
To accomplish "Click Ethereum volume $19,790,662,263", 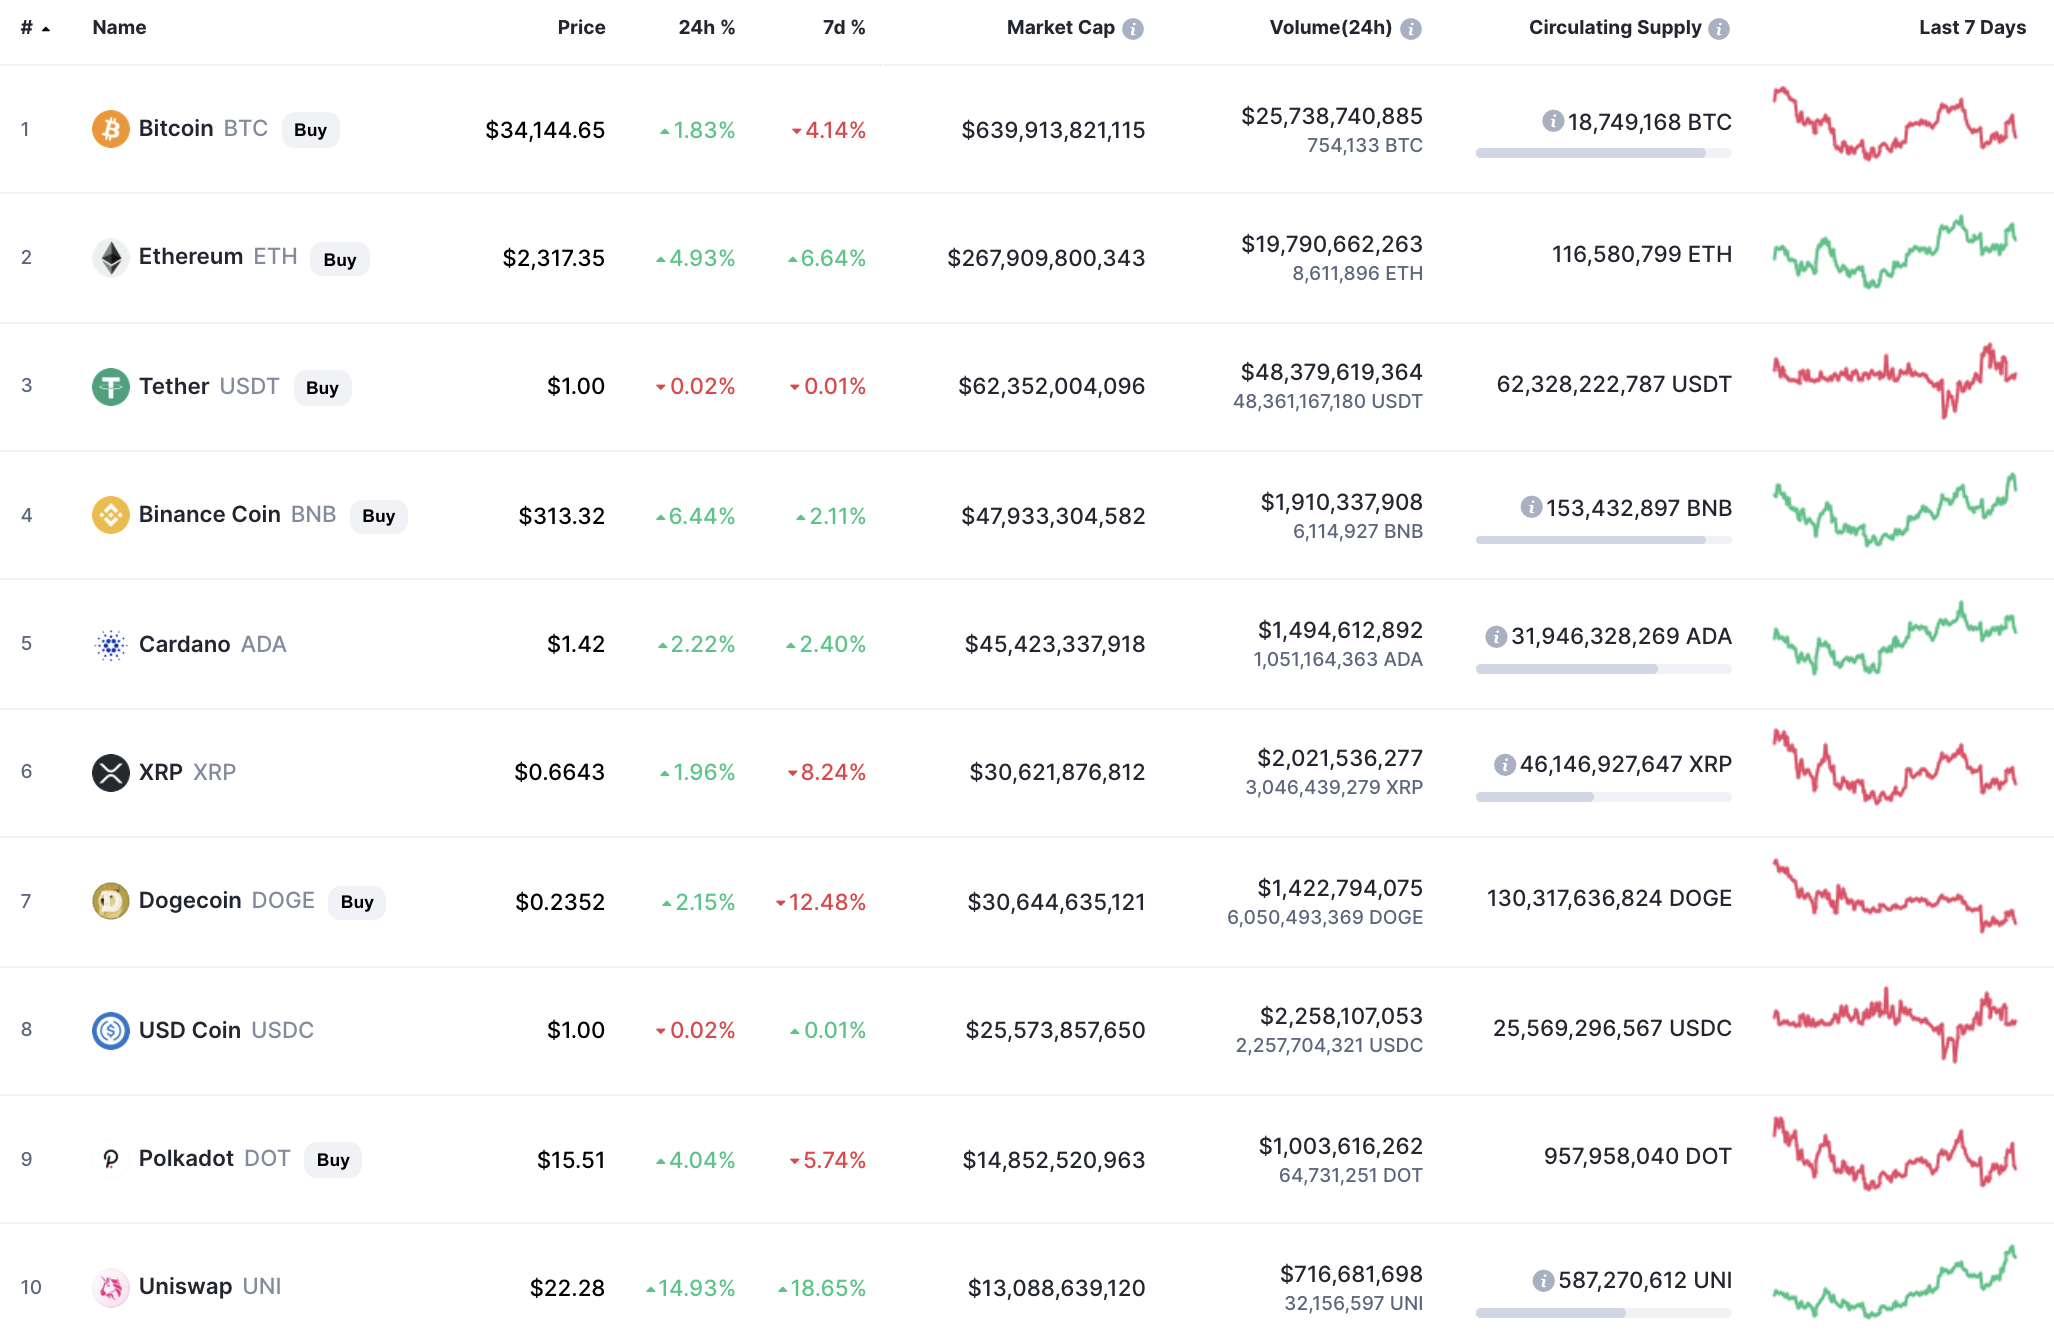I will coord(1332,244).
